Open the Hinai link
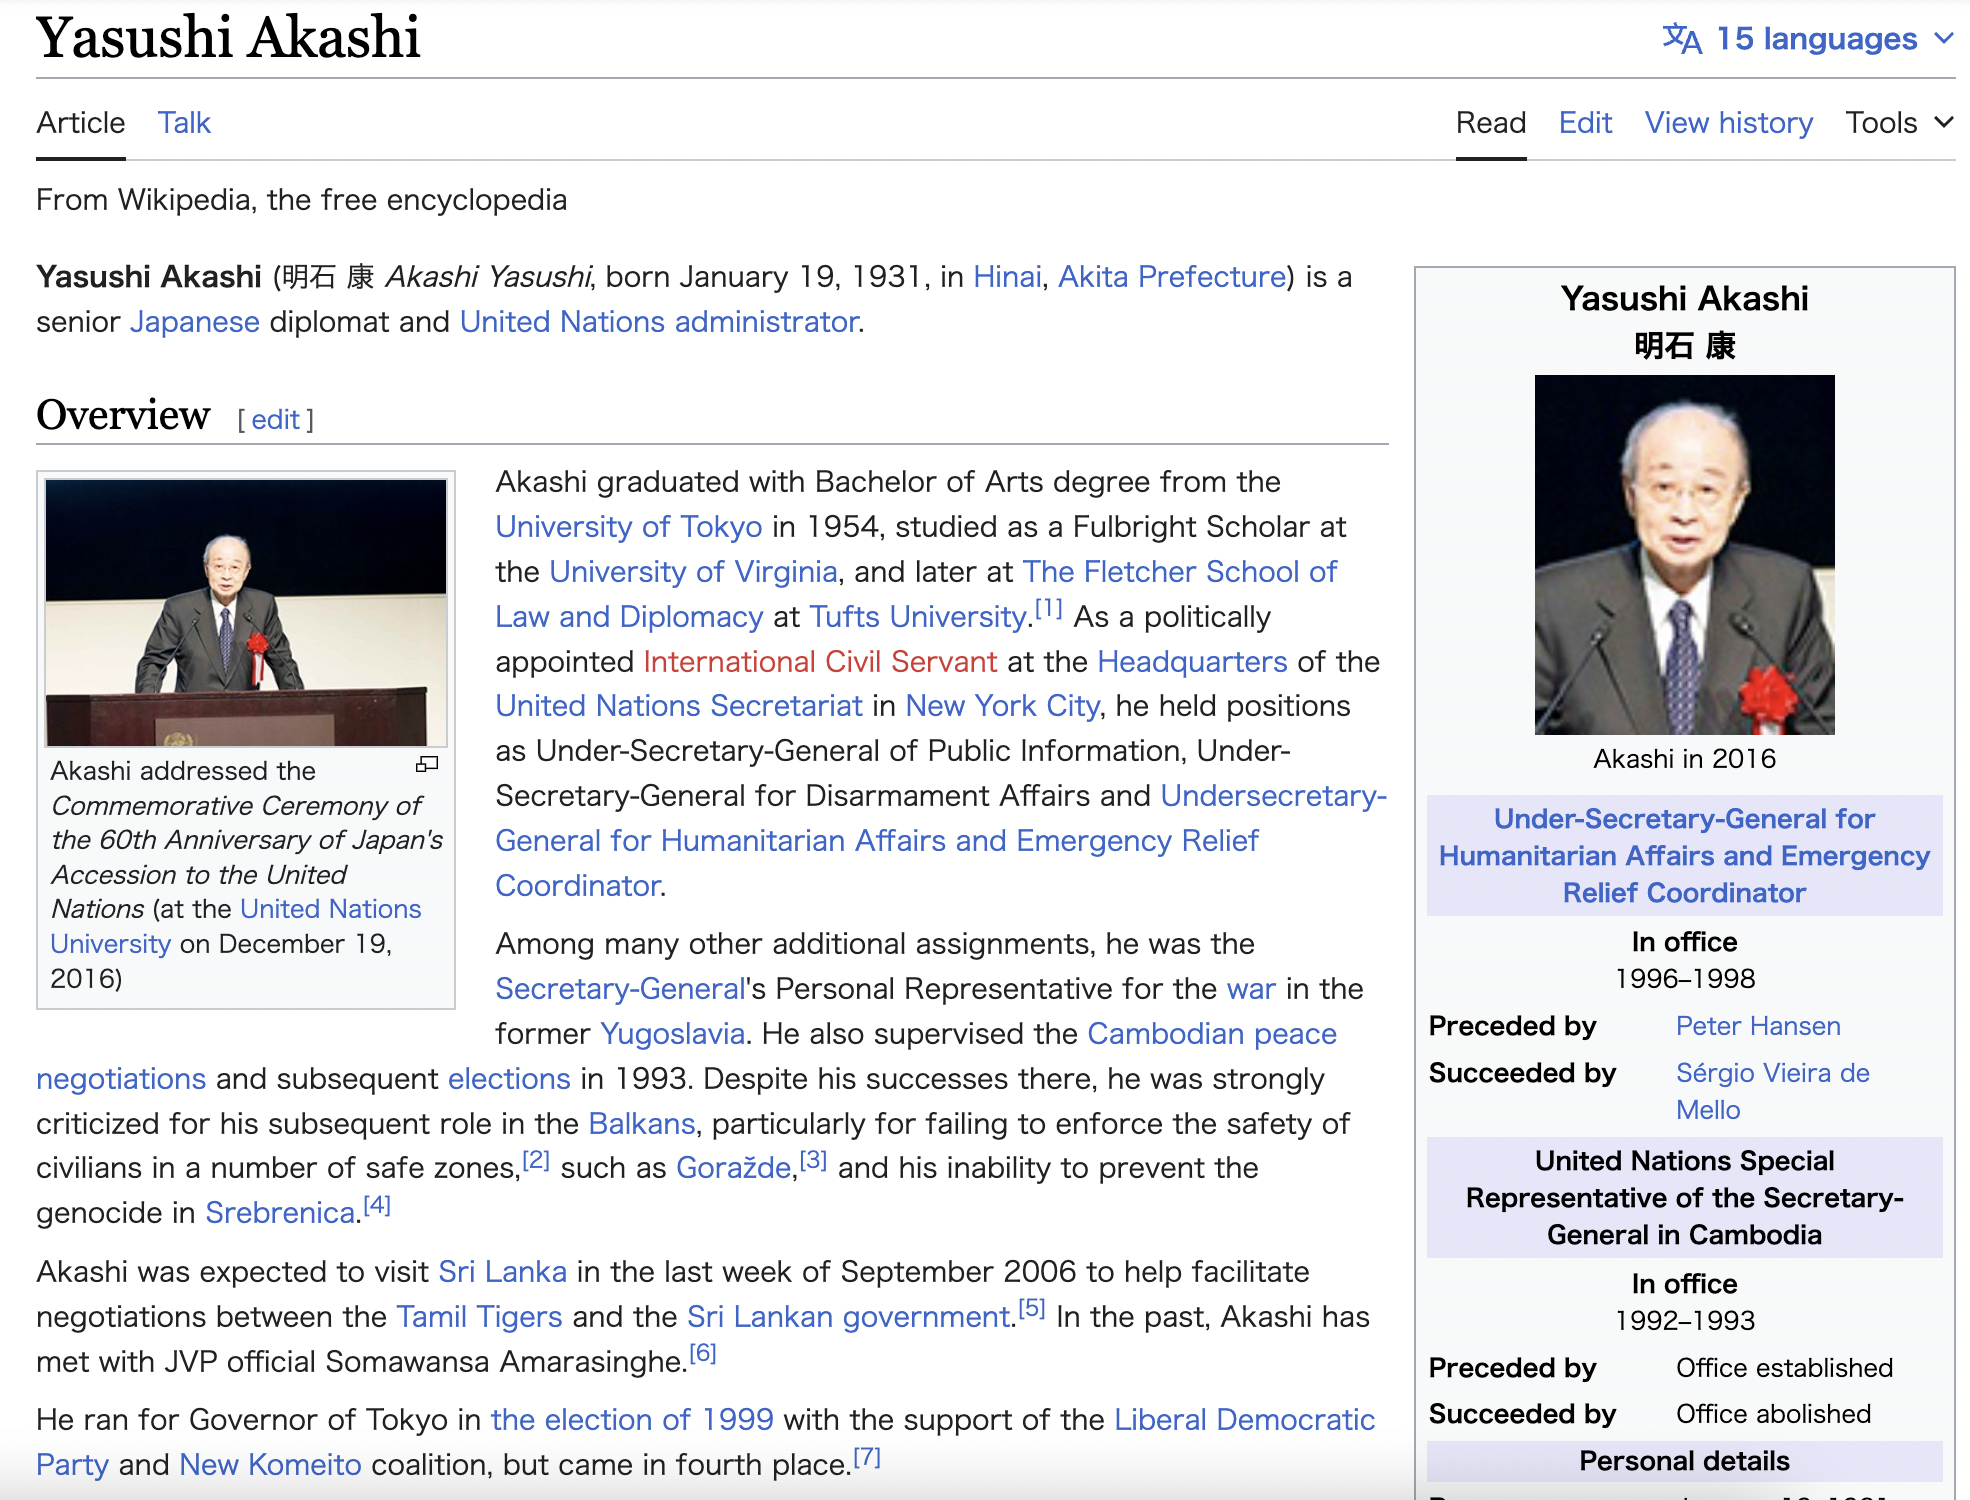This screenshot has width=1970, height=1500. pos(1007,277)
